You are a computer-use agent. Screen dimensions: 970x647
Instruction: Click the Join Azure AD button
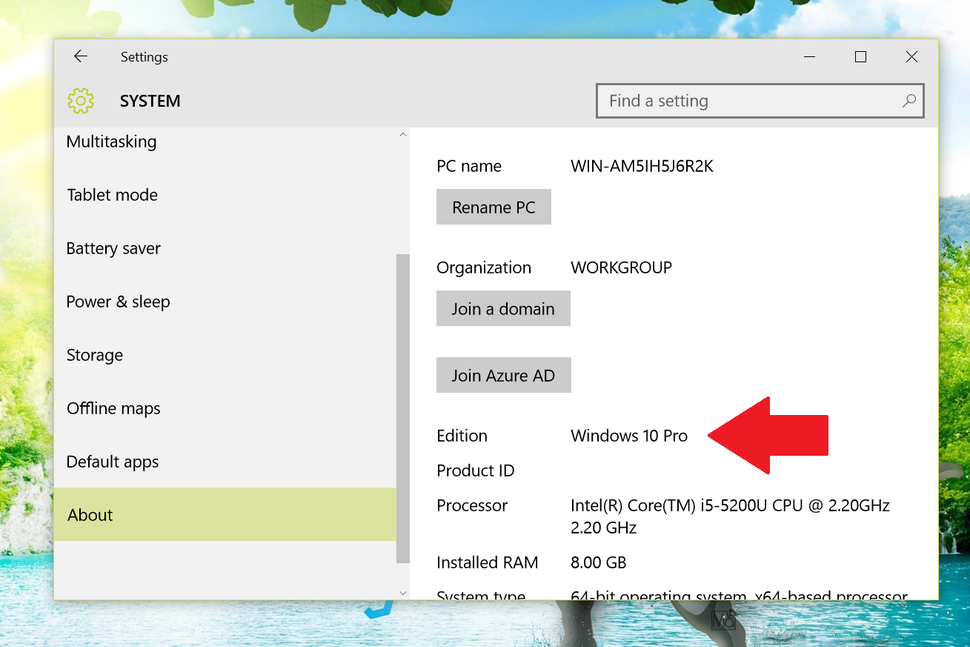click(x=503, y=374)
